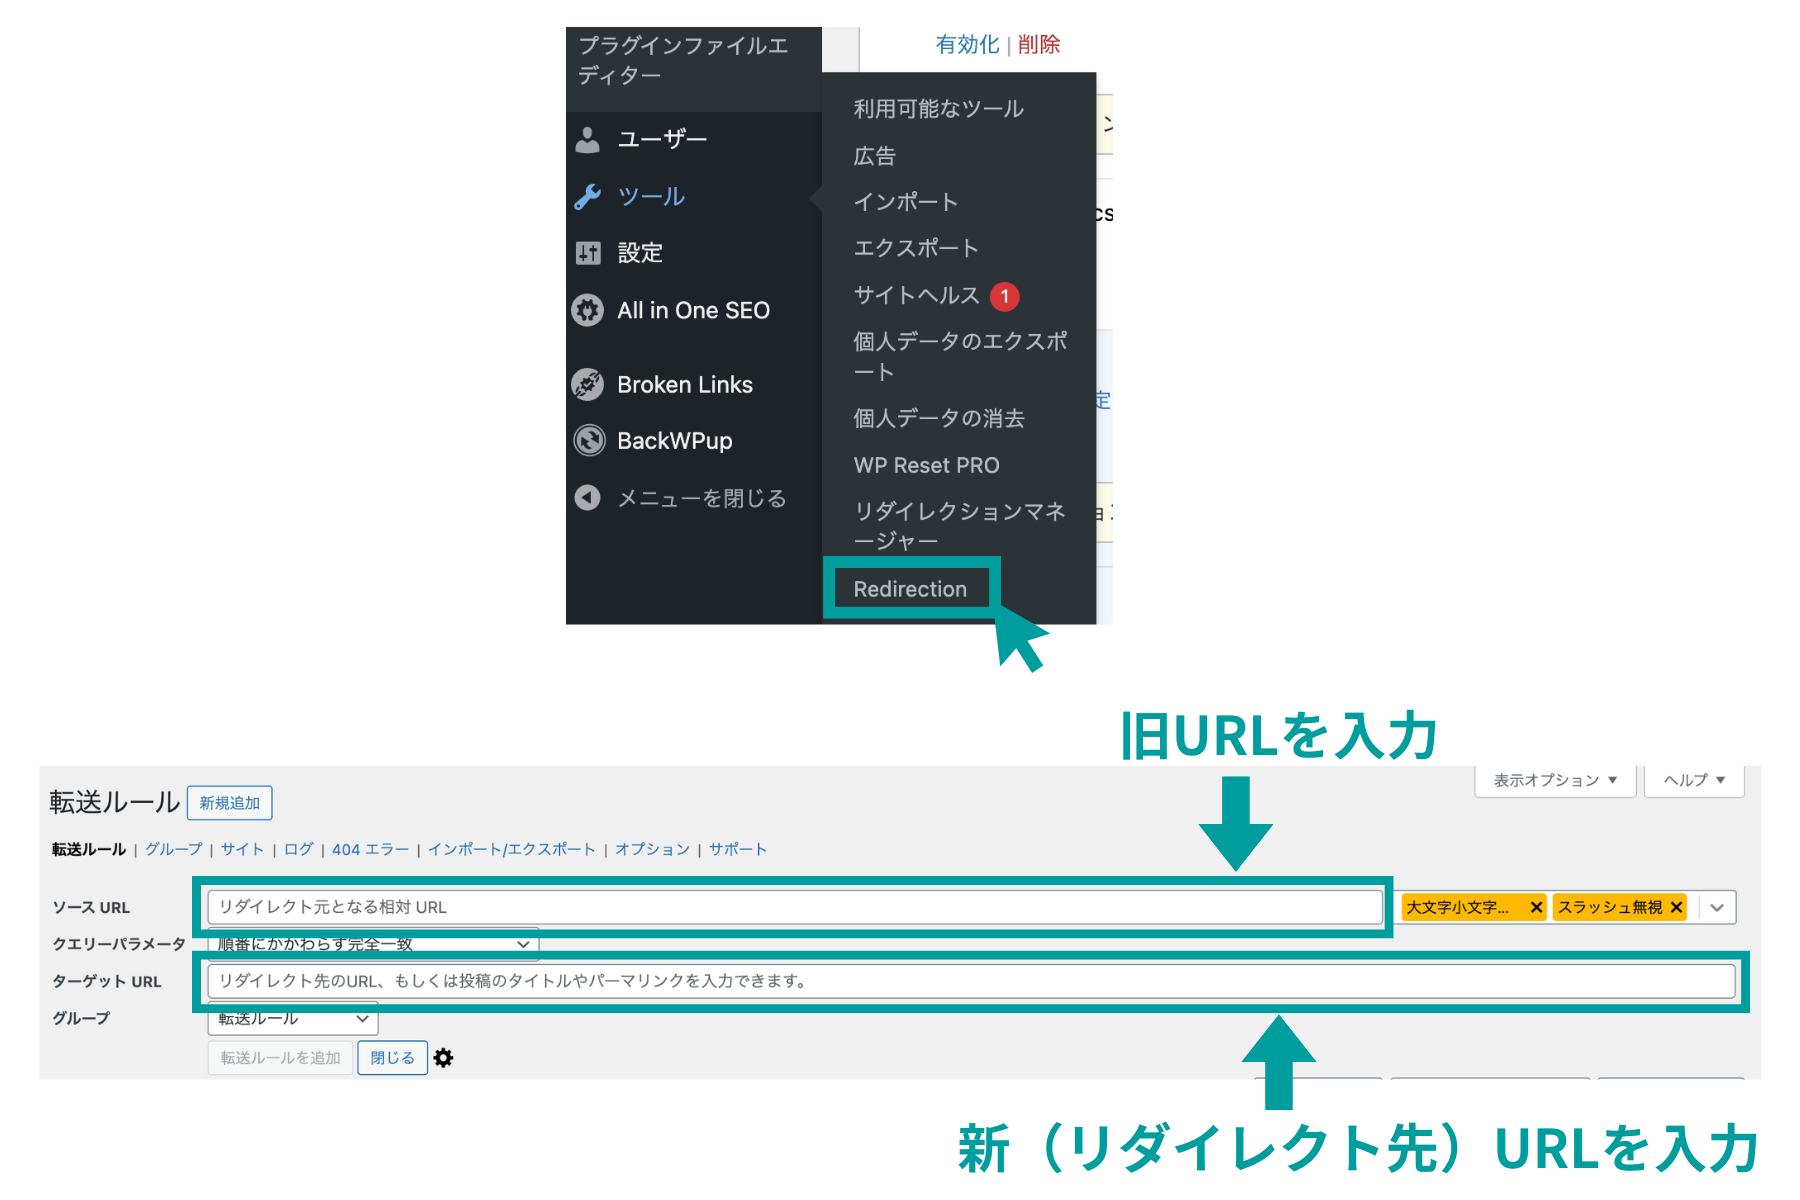Open the クエリーパラメータ dropdown
Screen dimensions: 1800x1200
[373, 944]
